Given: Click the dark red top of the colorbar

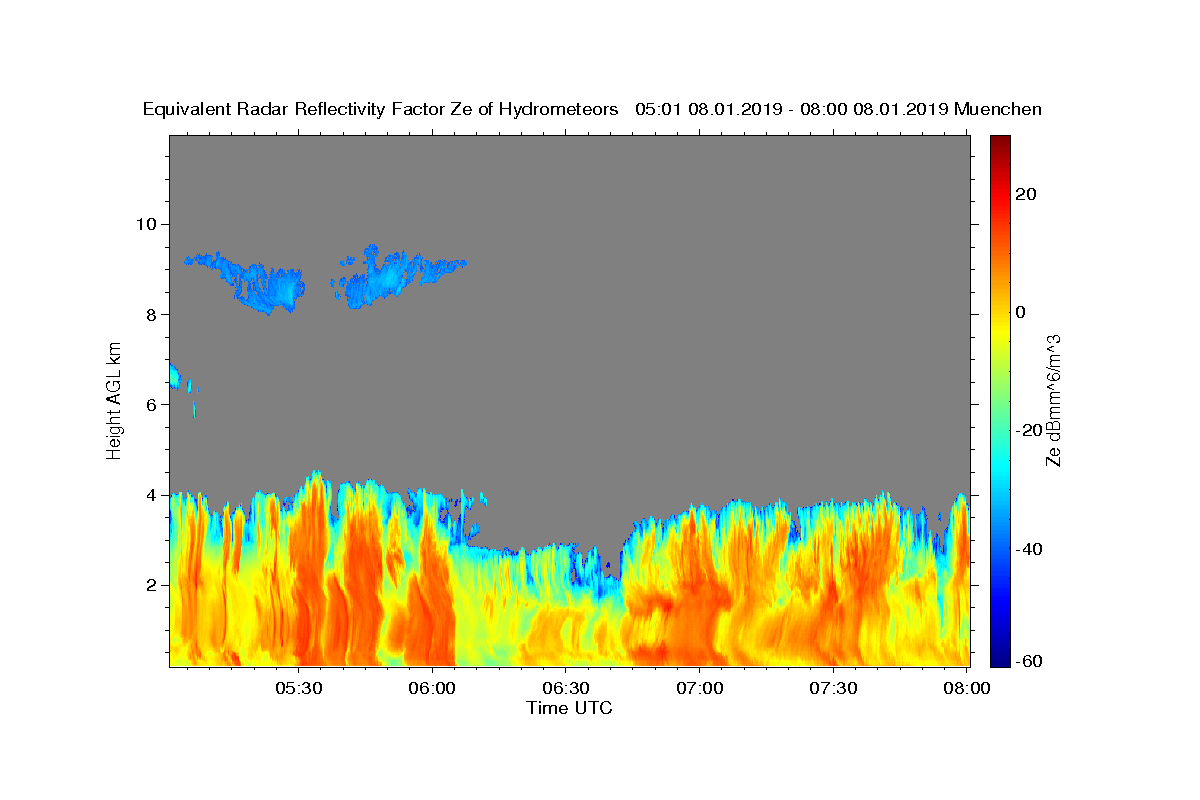Looking at the screenshot, I should (x=1000, y=143).
